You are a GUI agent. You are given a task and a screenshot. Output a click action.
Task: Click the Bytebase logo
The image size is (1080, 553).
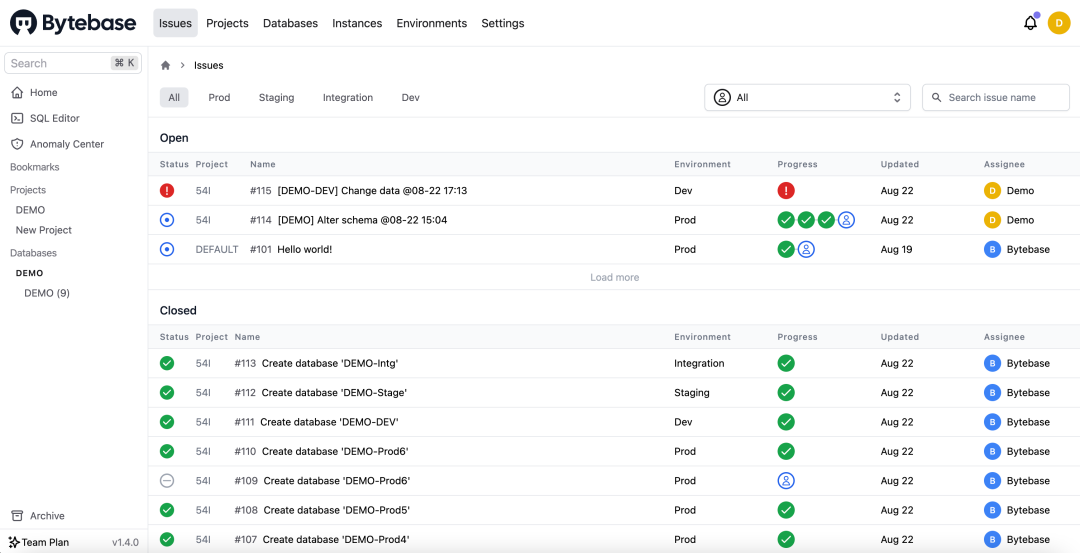tap(72, 23)
